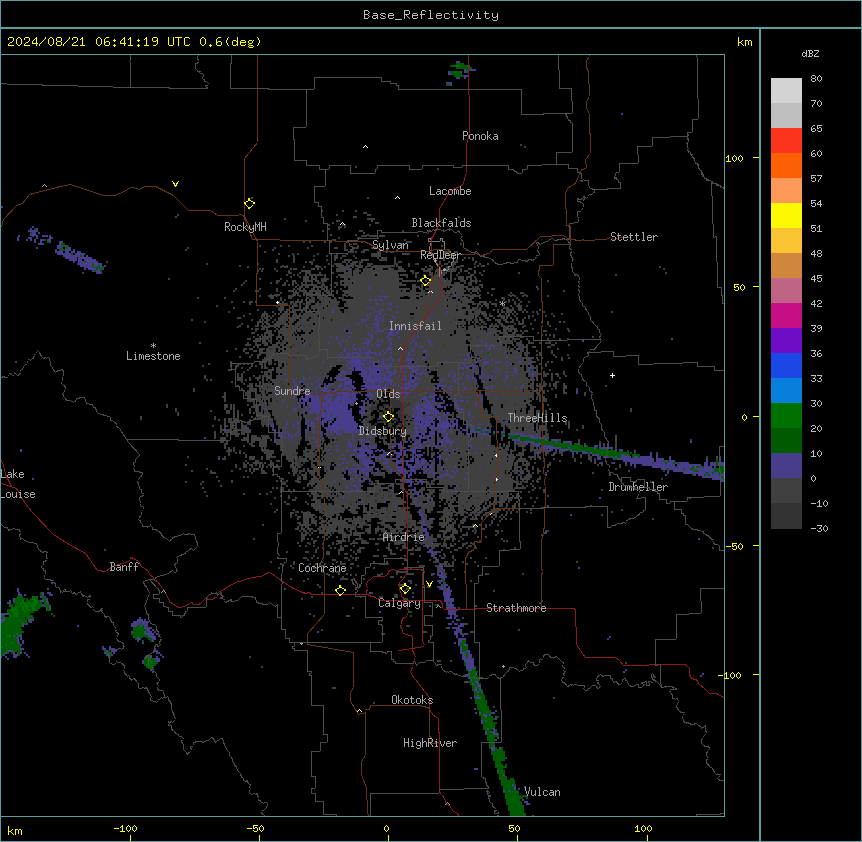This screenshot has height=842, width=862.
Task: Pick the green 30-20 dBZ legend swatch
Action: pos(786,416)
